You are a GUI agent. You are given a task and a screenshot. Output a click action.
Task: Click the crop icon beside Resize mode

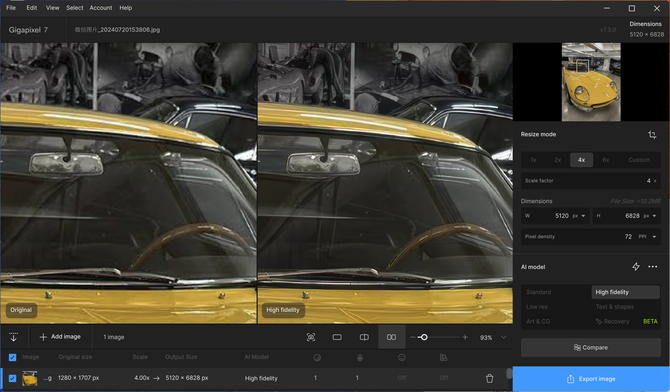[x=652, y=135]
